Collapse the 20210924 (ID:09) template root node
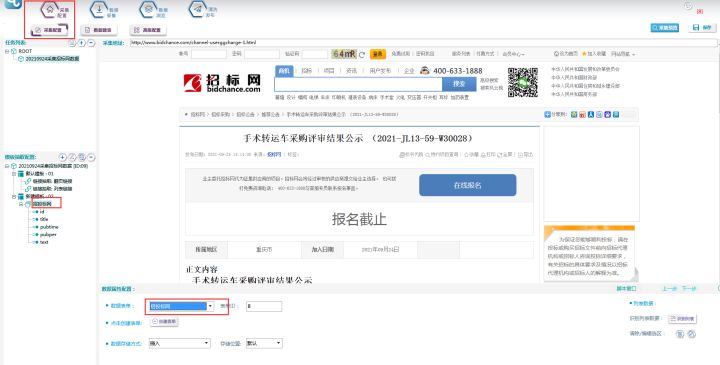Viewport: 720px width, 365px height. coord(7,166)
